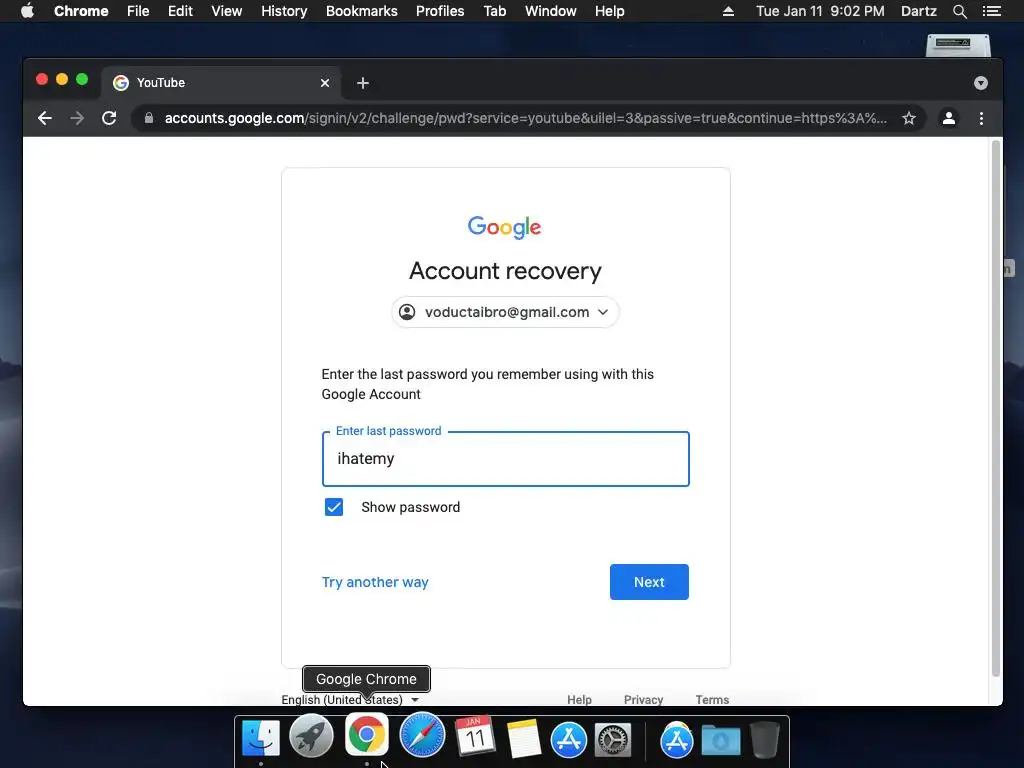Open the Privacy footer link
Screen dimensions: 1024x768
tap(643, 699)
